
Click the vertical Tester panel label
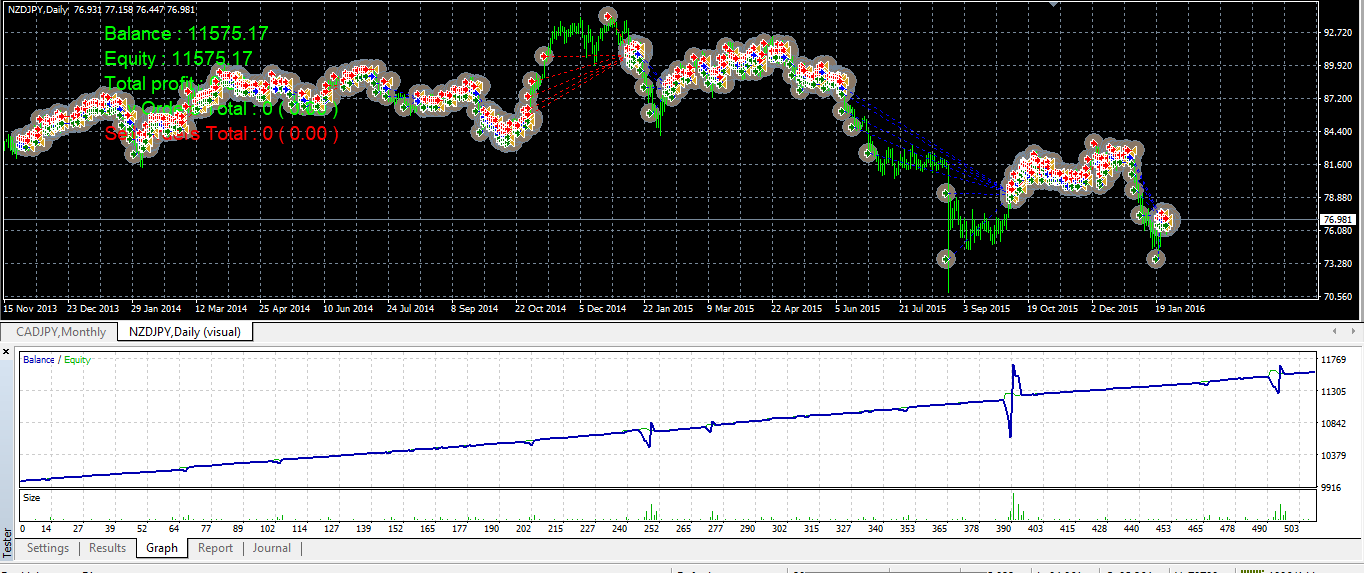point(9,542)
